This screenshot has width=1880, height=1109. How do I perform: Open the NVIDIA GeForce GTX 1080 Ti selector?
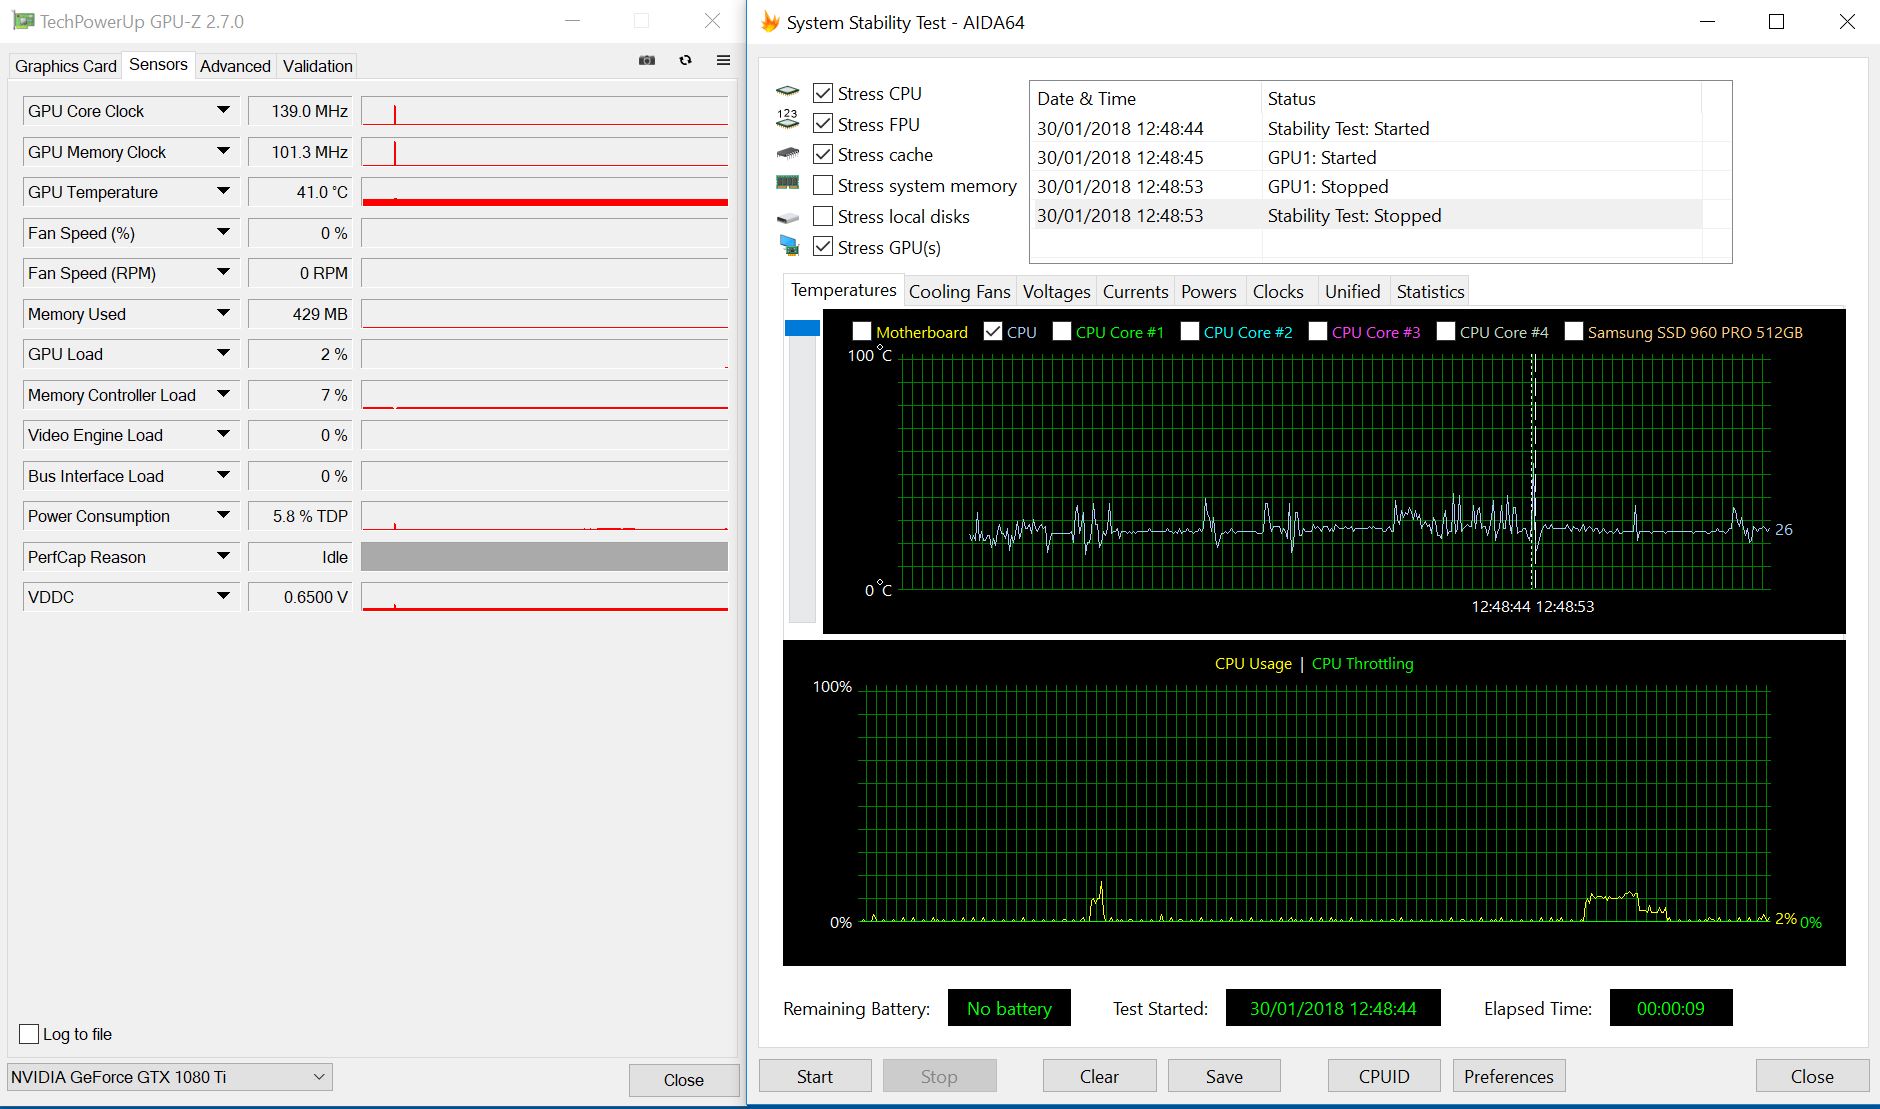pos(169,1077)
